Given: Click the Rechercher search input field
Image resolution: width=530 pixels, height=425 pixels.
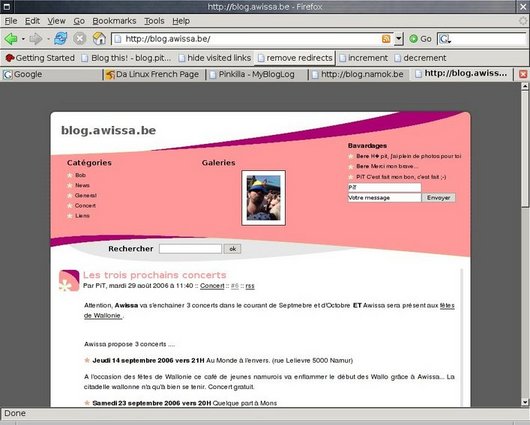Looking at the screenshot, I should point(190,249).
